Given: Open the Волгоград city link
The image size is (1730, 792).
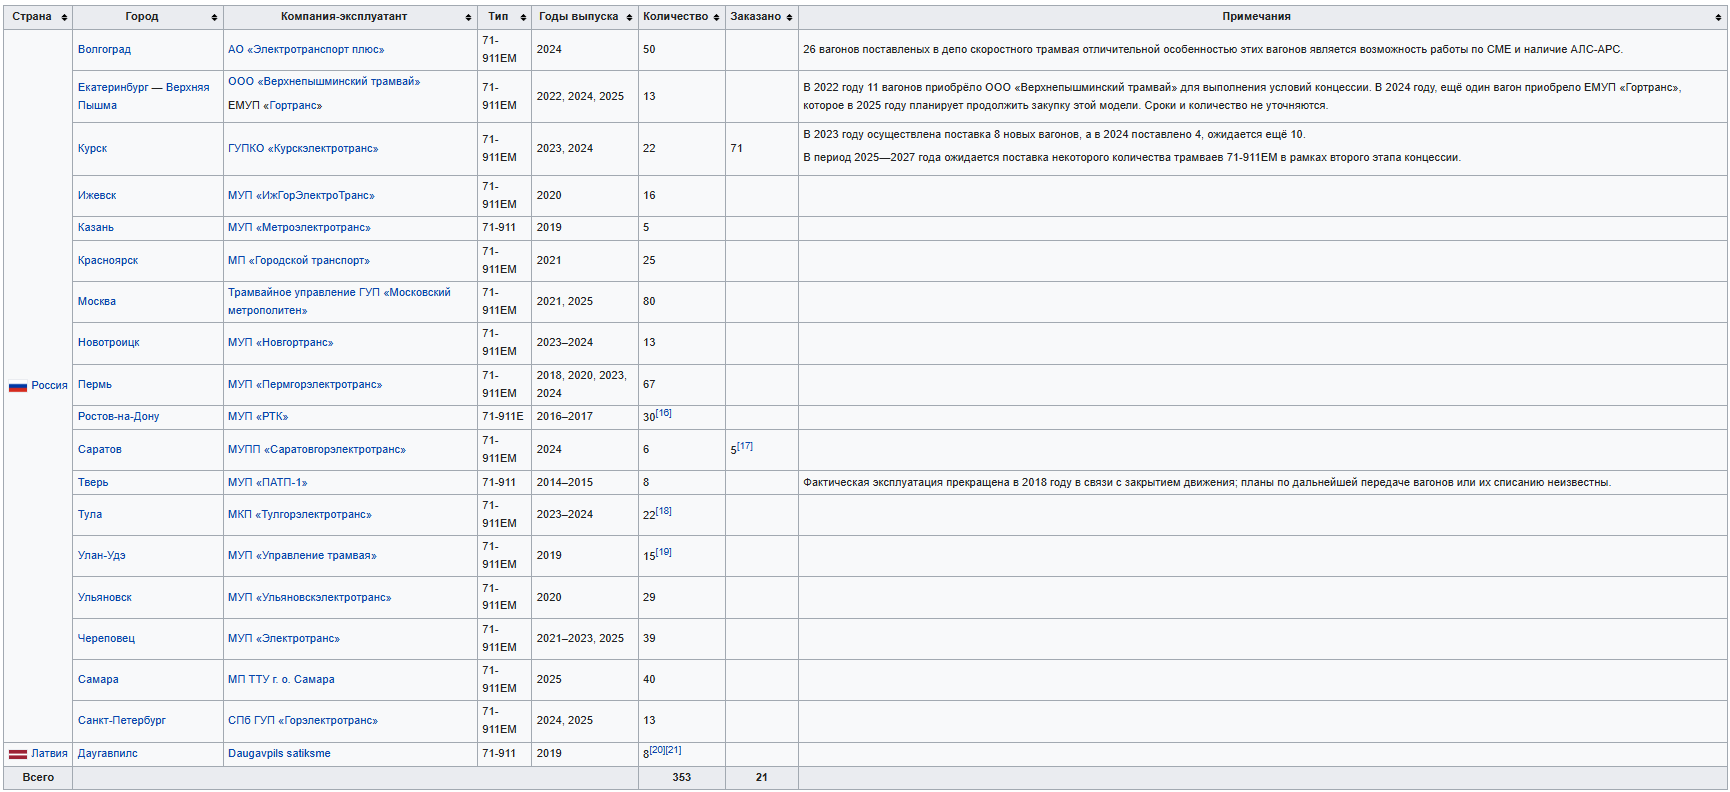Looking at the screenshot, I should pyautogui.click(x=104, y=49).
